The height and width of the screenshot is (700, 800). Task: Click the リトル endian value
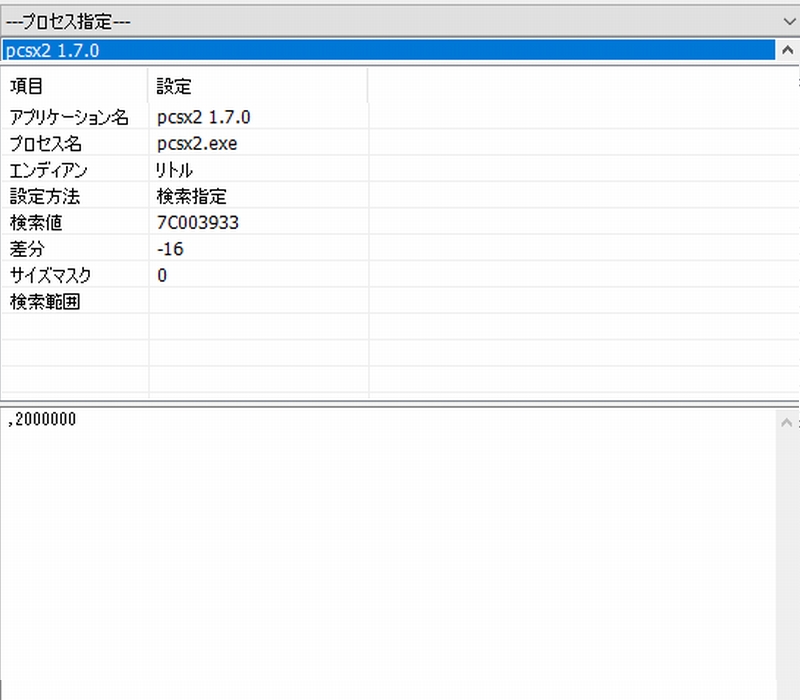(174, 170)
